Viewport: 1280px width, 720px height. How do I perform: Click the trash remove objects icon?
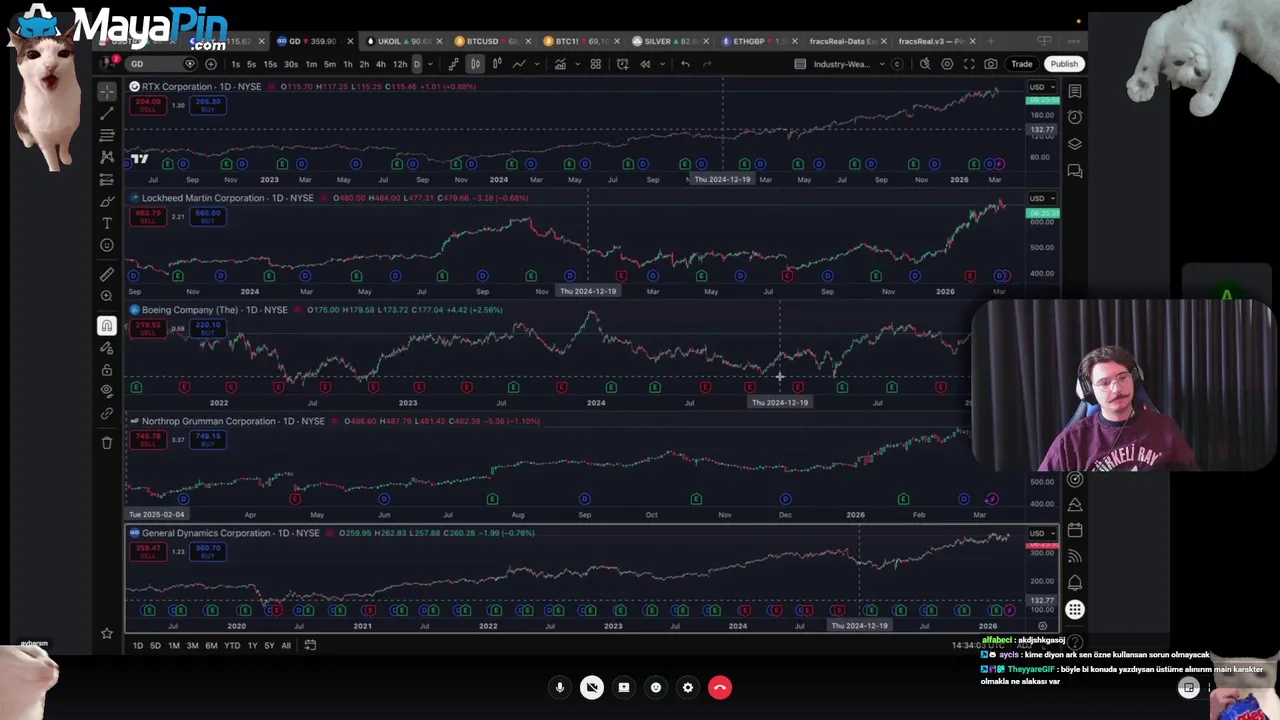pyautogui.click(x=107, y=442)
